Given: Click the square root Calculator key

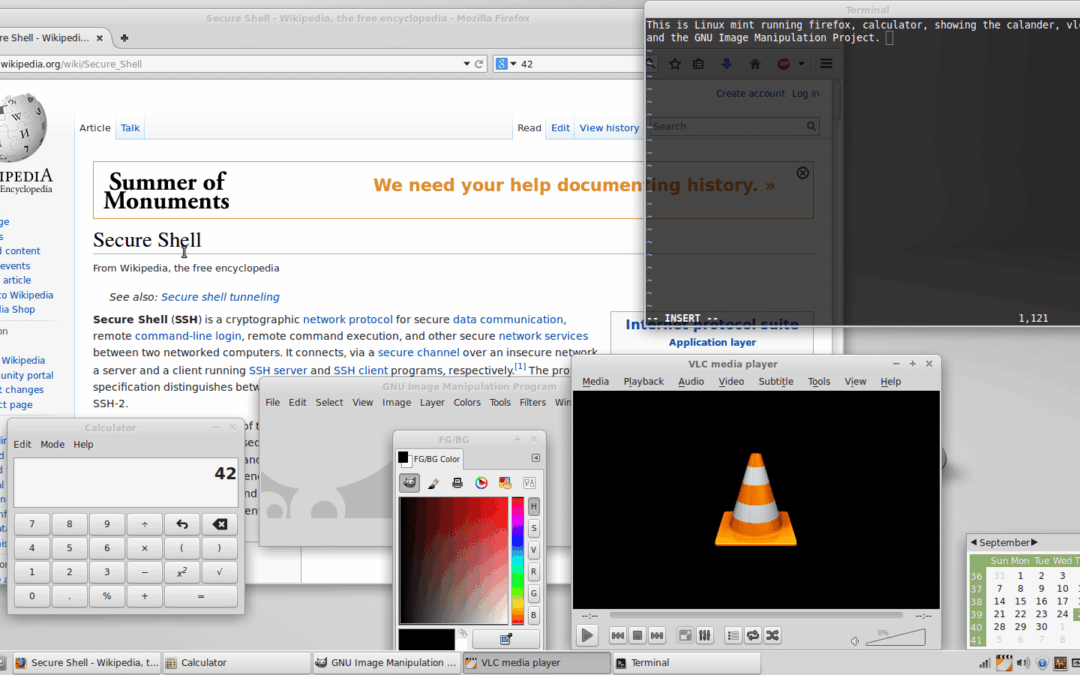Looking at the screenshot, I should coord(220,572).
